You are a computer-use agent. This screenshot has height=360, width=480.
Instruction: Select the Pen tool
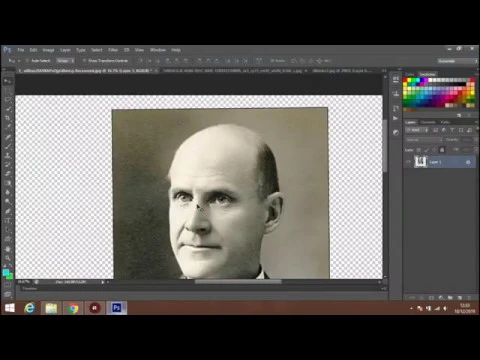coord(8,211)
